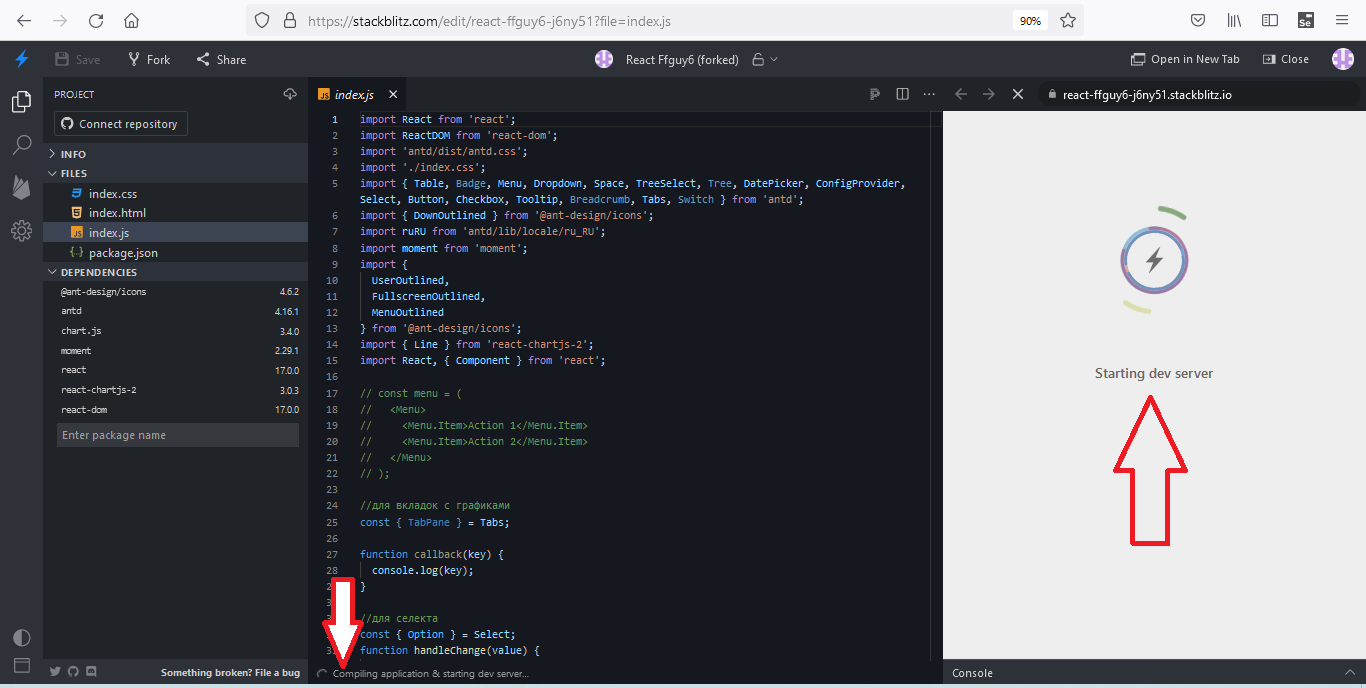Viewport: 1366px width, 688px height.
Task: Open the Search icon in sidebar
Action: coord(21,145)
